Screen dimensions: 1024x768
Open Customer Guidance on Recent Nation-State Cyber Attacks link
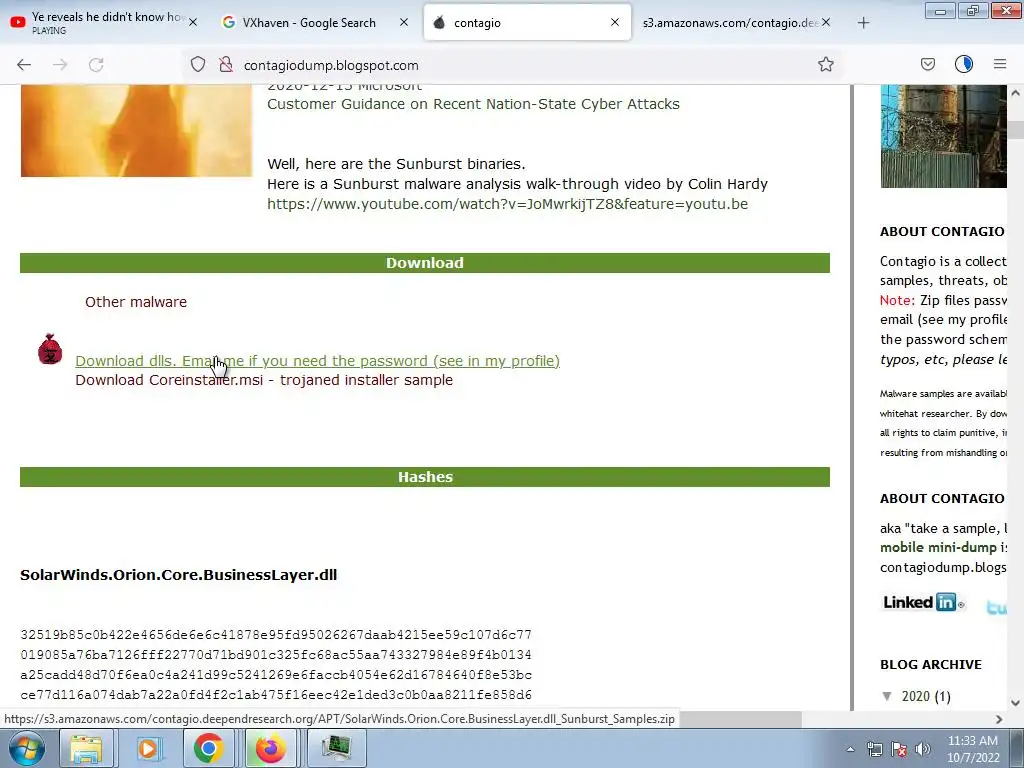click(473, 104)
